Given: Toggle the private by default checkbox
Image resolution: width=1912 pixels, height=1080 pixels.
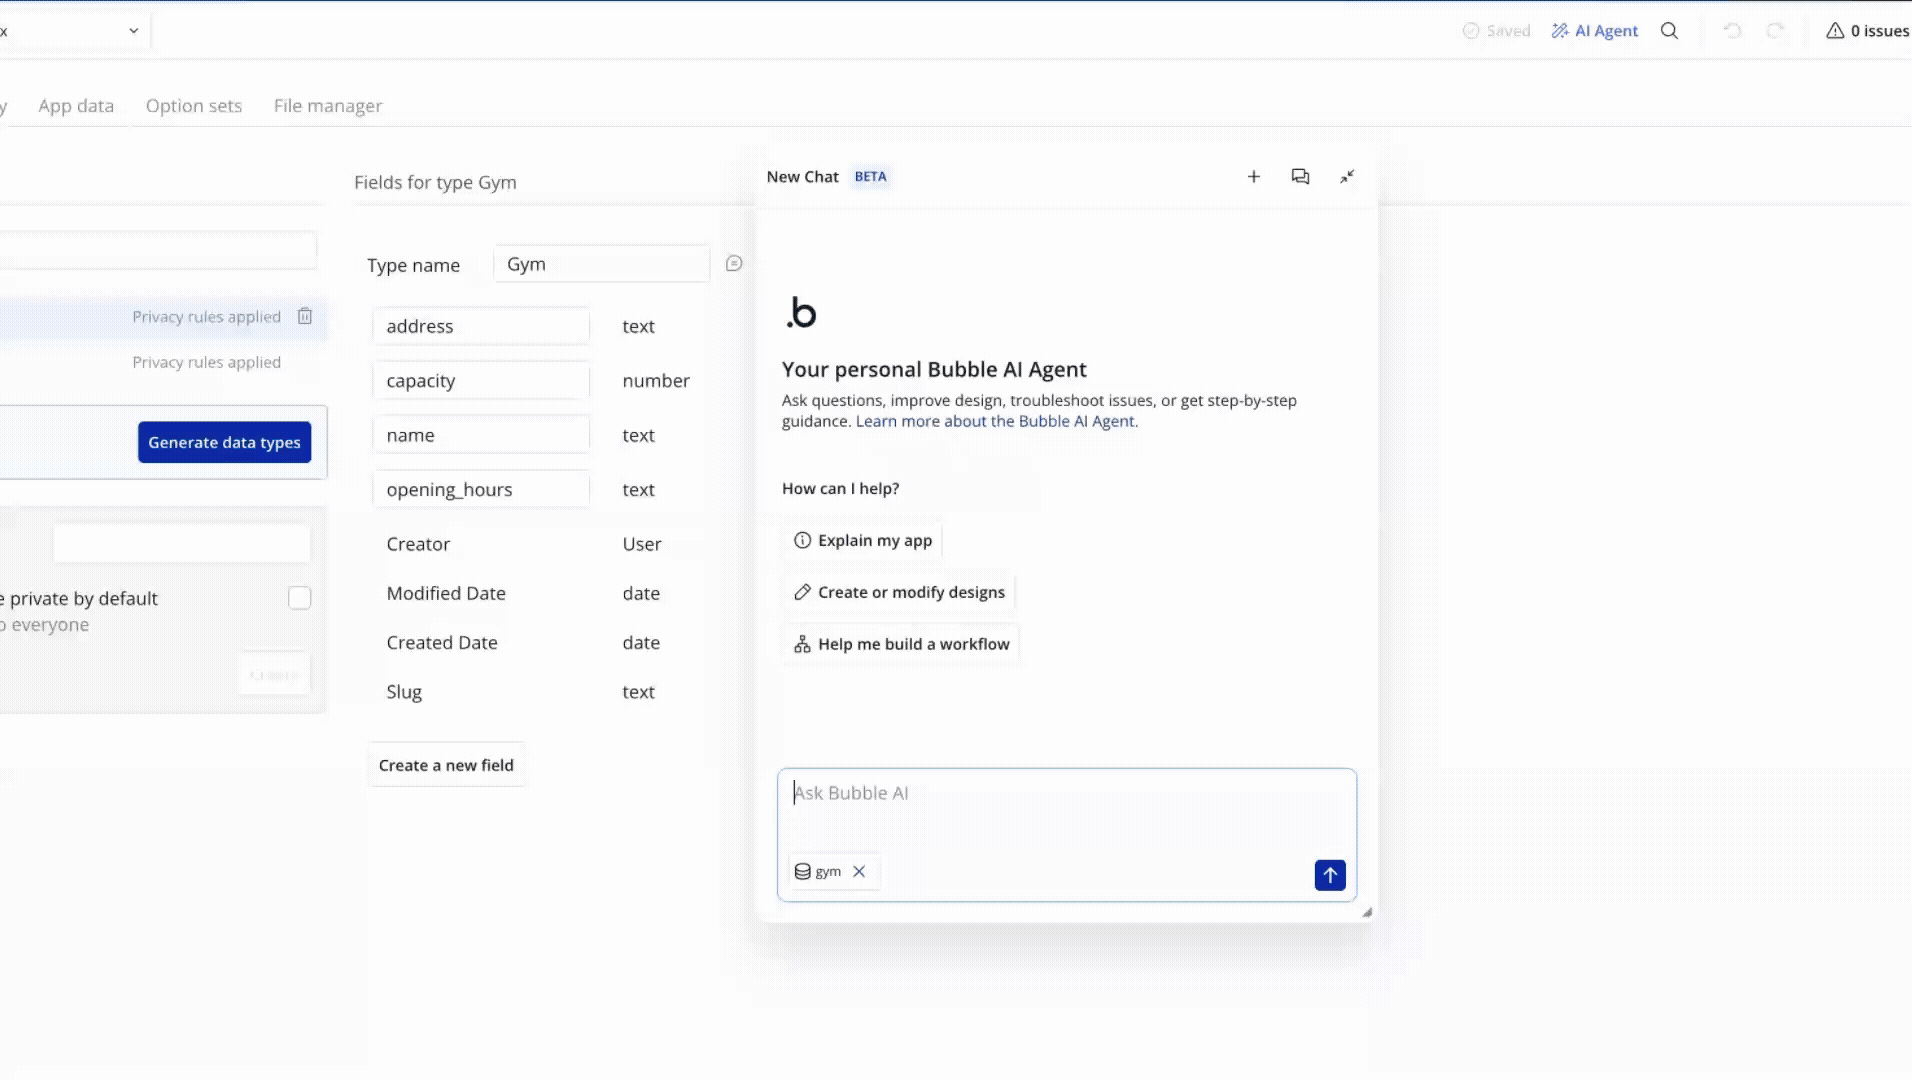Looking at the screenshot, I should (299, 598).
